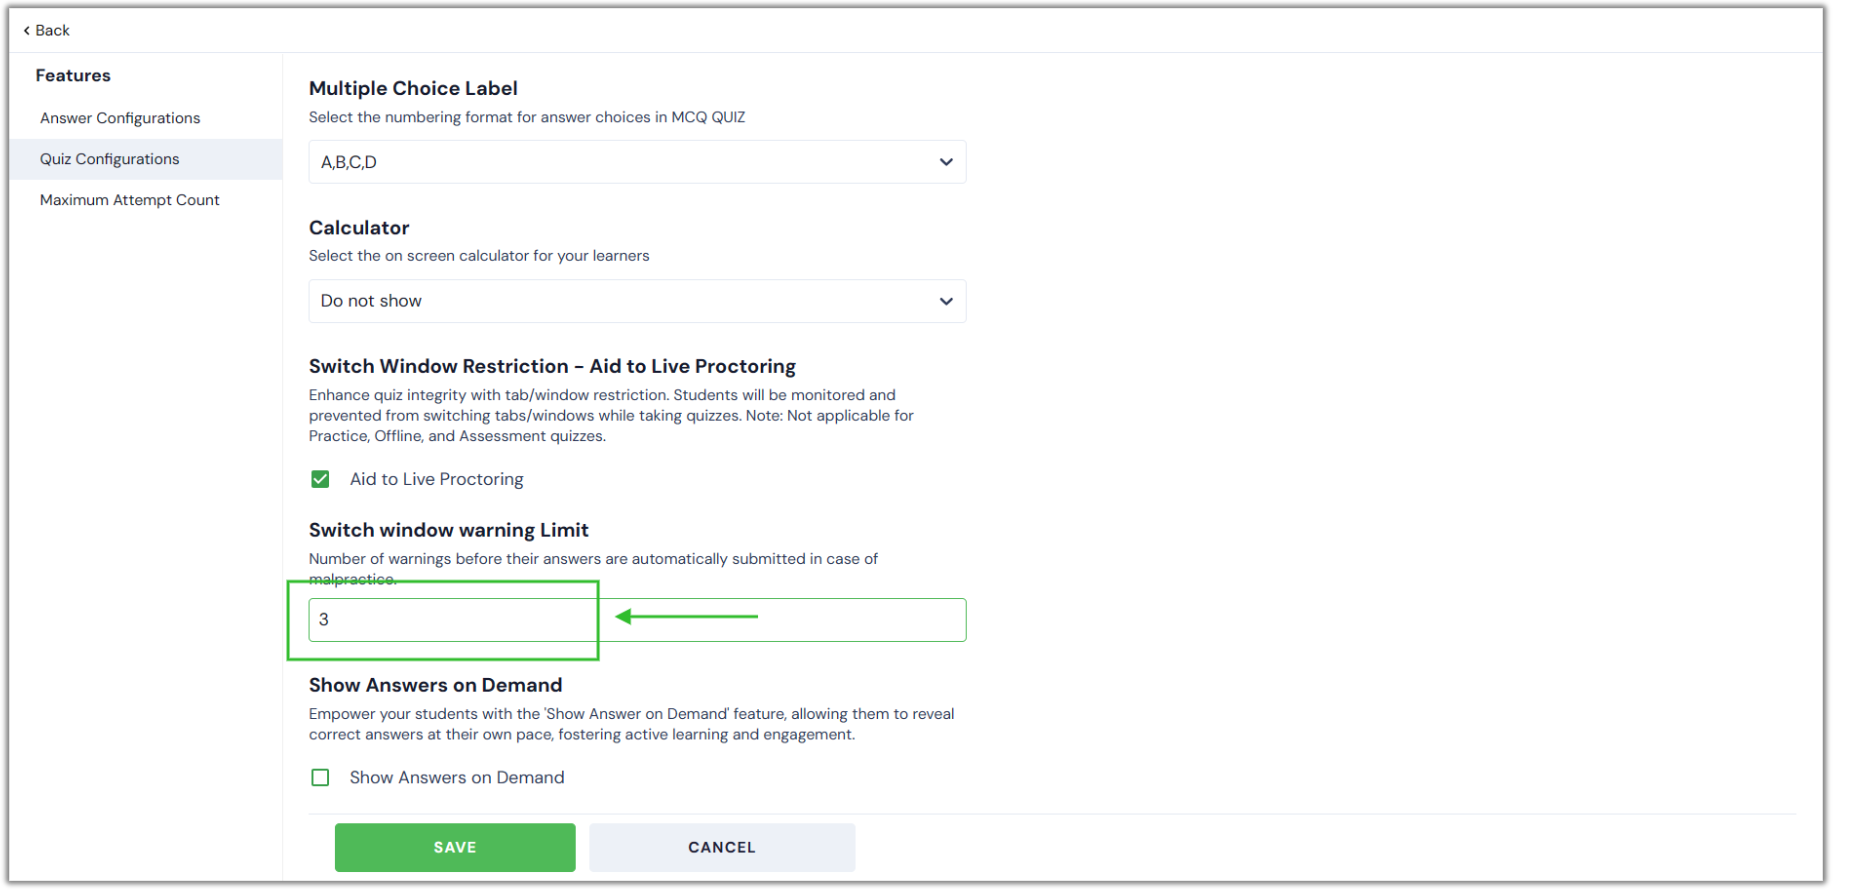Click the switch window warning limit field

click(450, 619)
